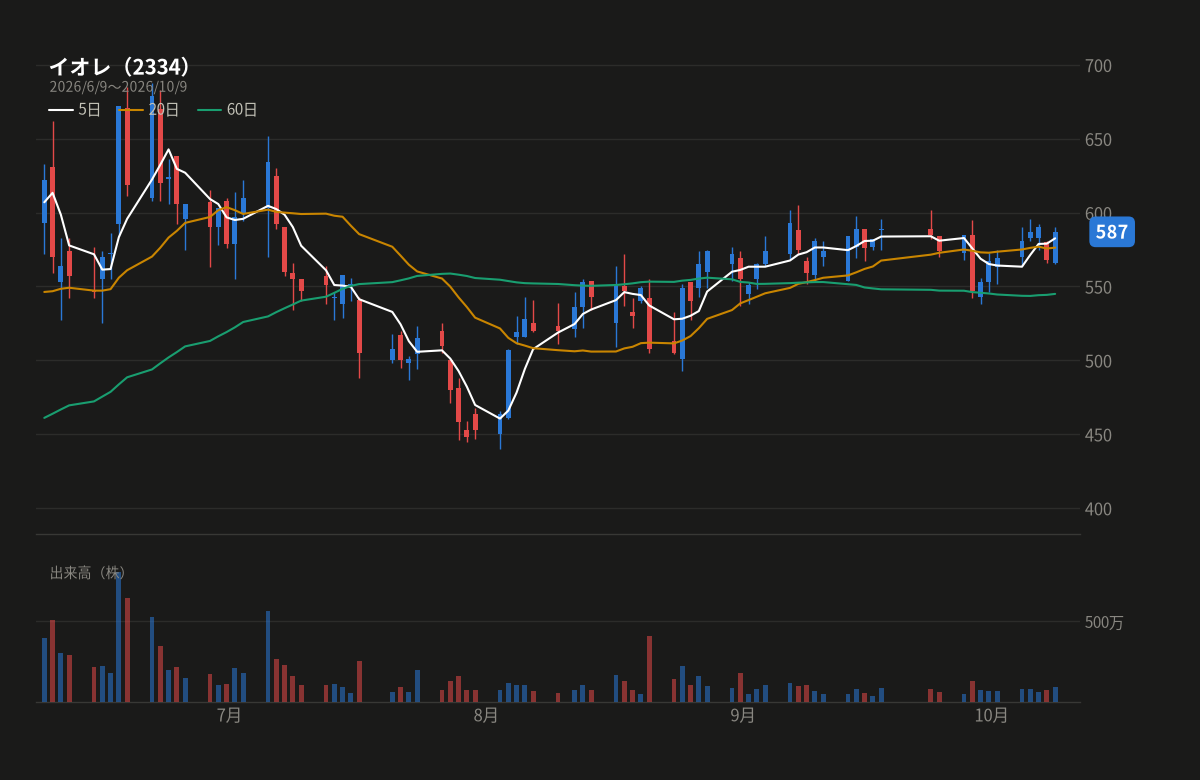Click the 700 price axis label
1200x780 pixels.
(1098, 66)
